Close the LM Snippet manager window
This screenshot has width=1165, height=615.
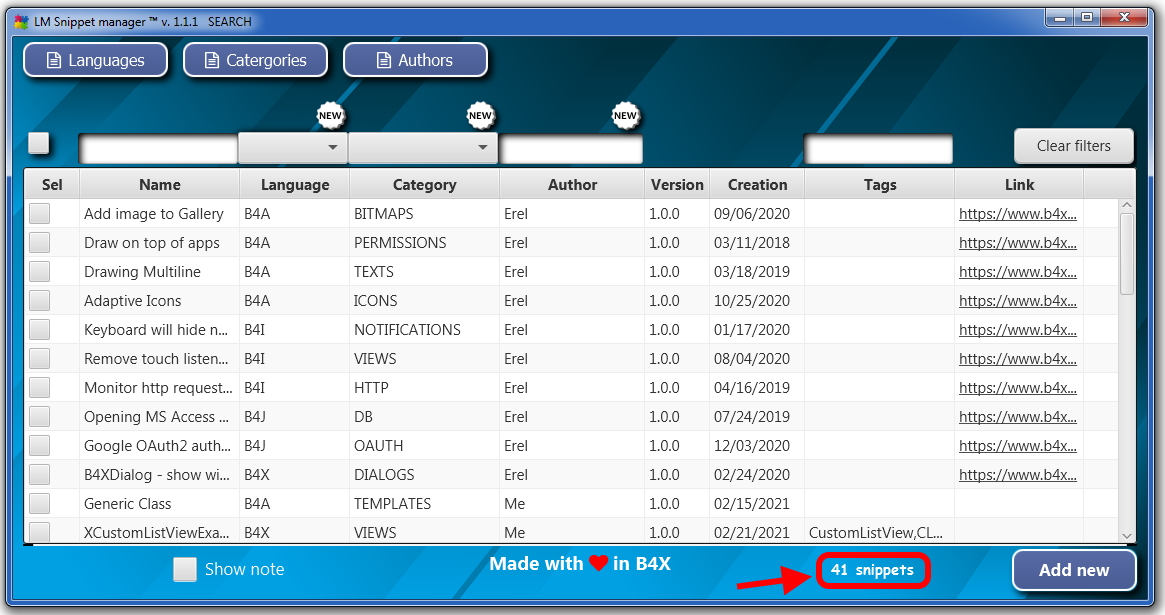[x=1125, y=18]
